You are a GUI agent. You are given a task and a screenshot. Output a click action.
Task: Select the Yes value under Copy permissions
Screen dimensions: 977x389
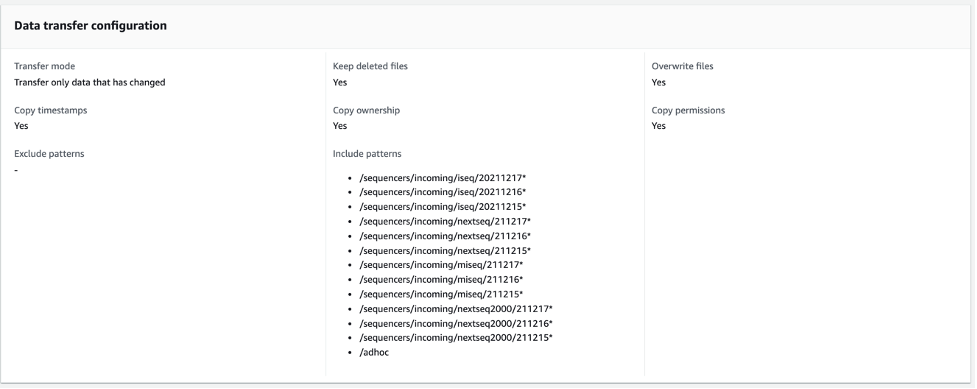point(659,126)
